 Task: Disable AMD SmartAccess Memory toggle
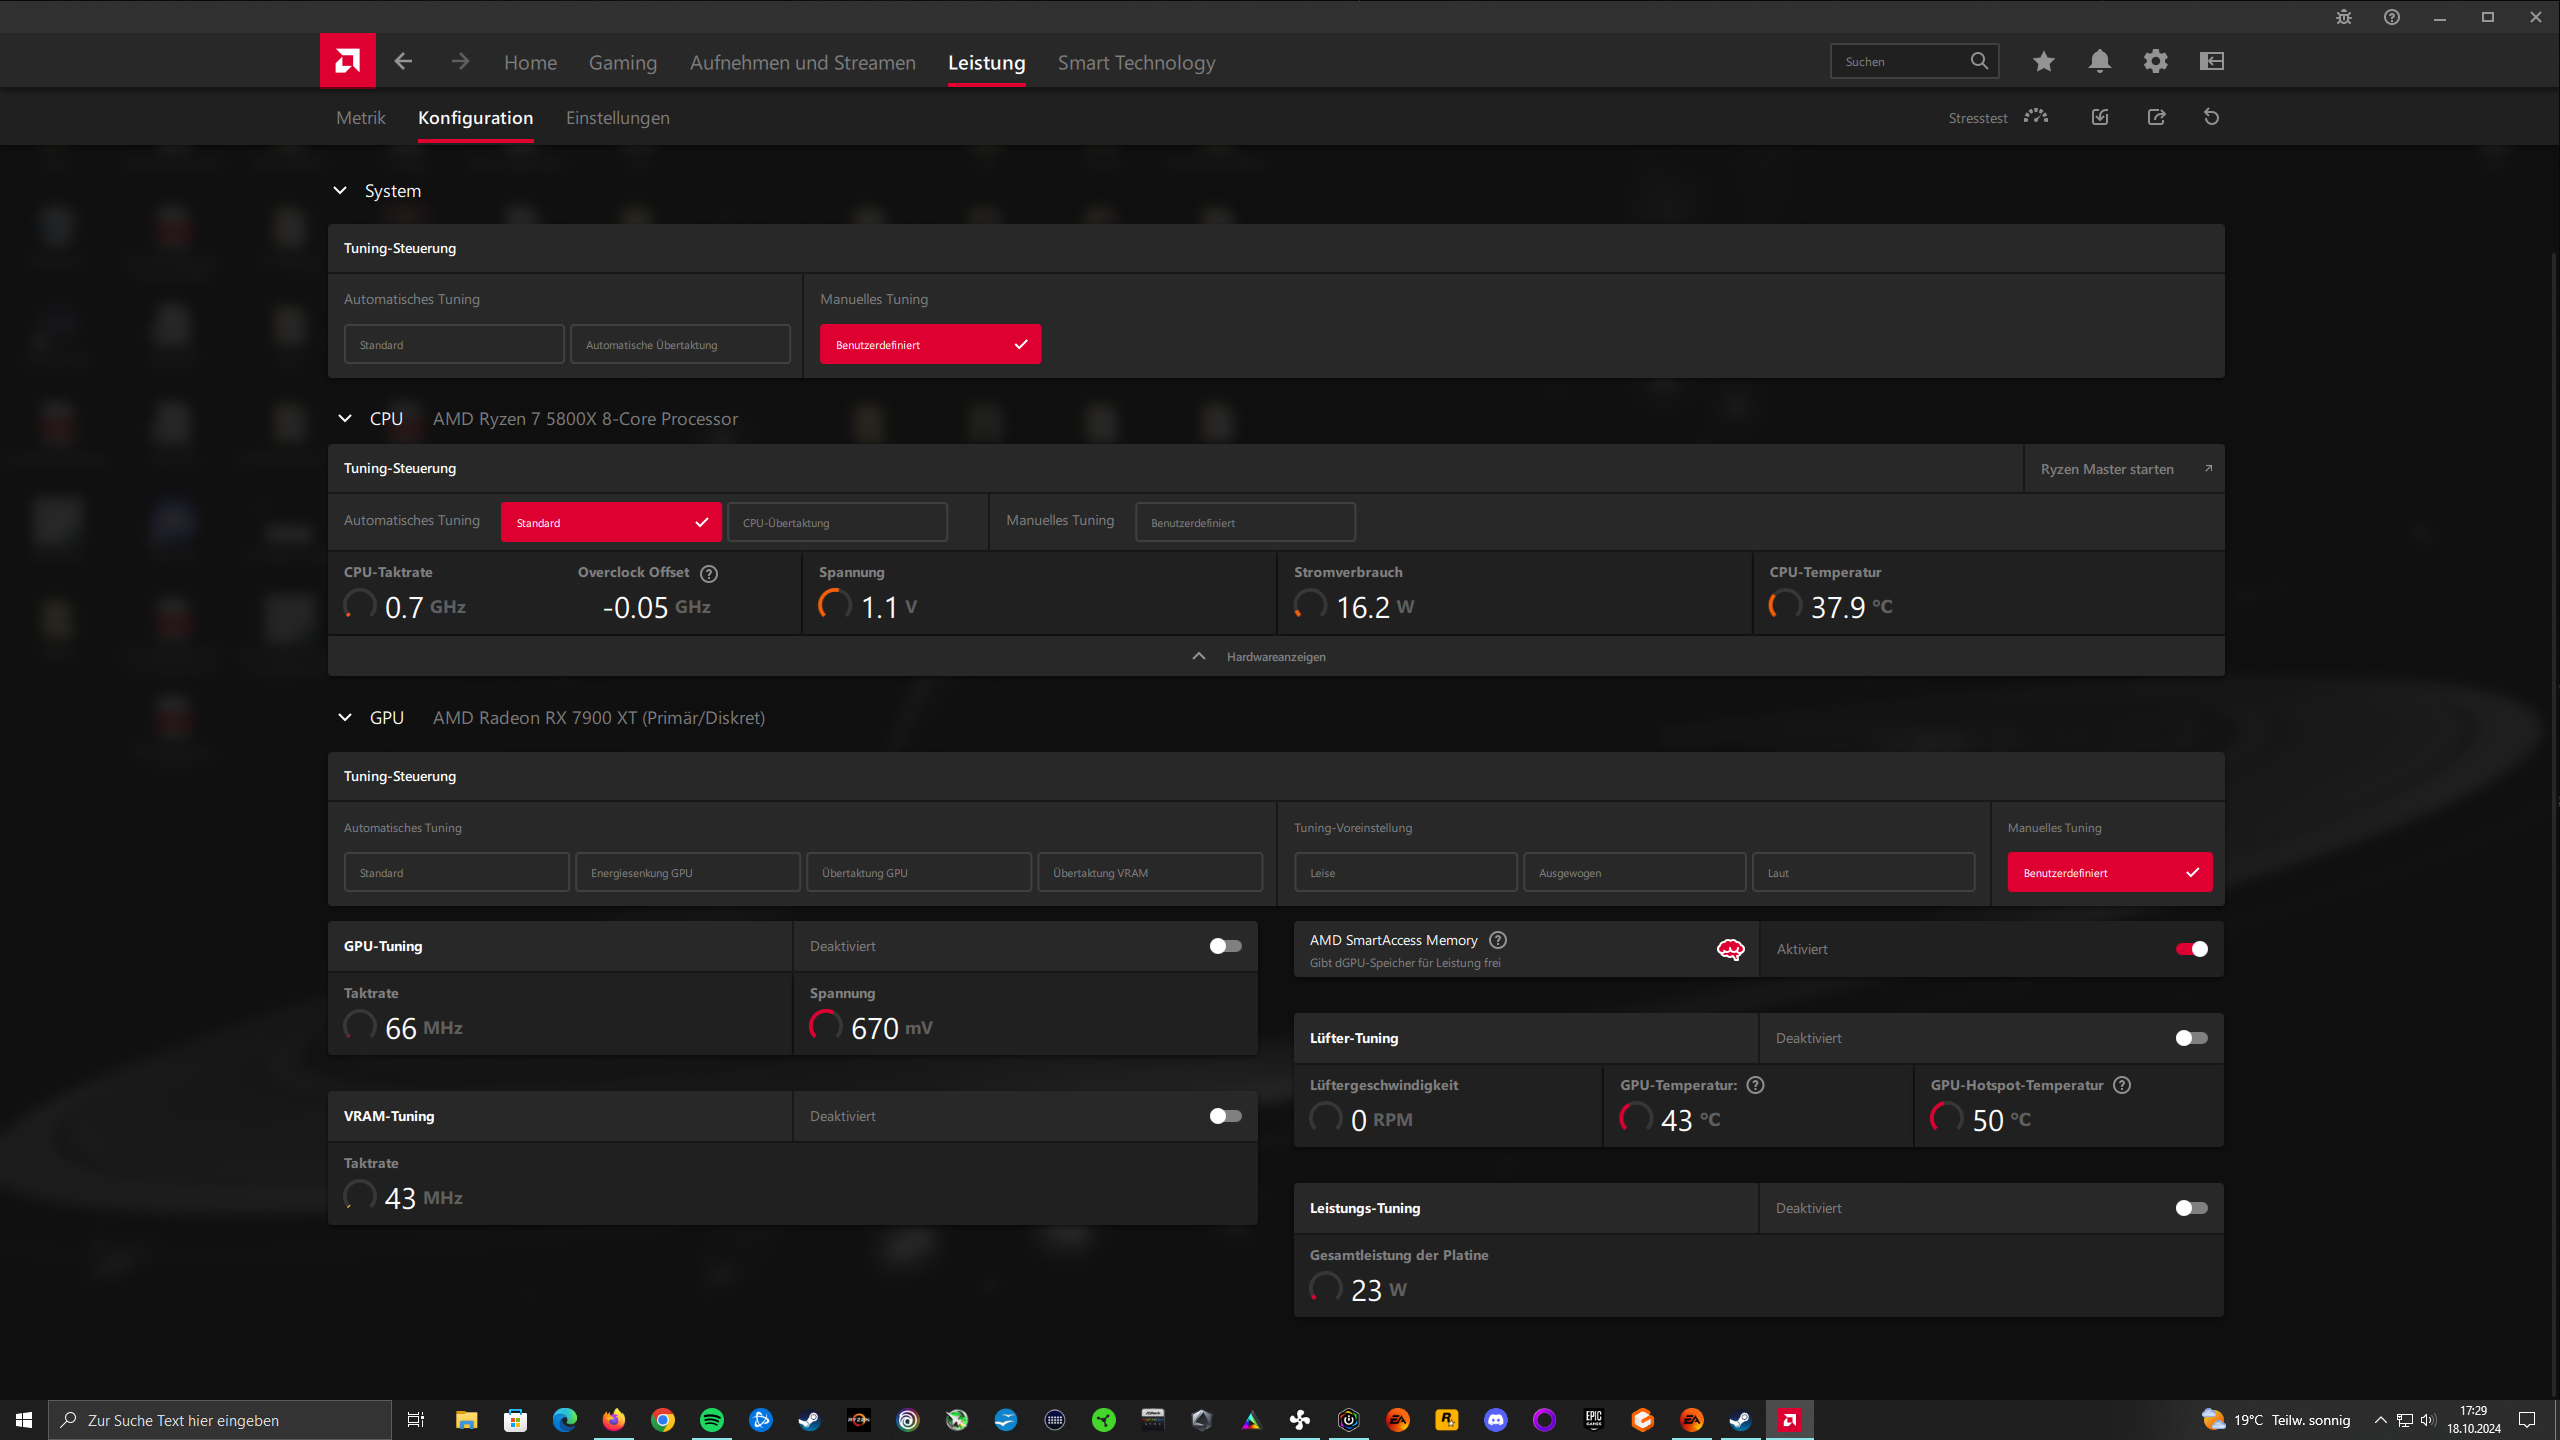(2191, 949)
